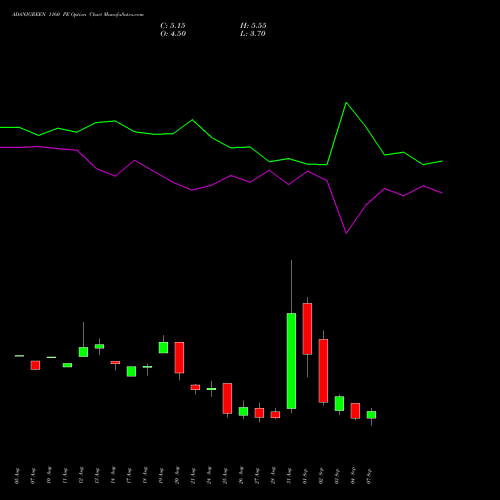Select the small red 21 Aug candlestick

click(x=195, y=387)
